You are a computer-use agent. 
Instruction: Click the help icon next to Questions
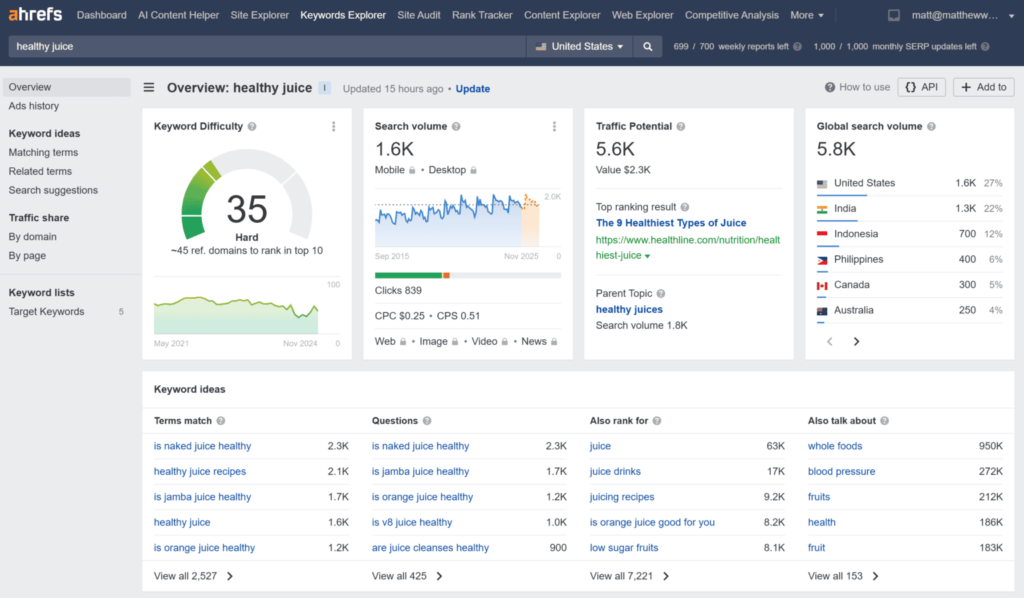click(427, 421)
